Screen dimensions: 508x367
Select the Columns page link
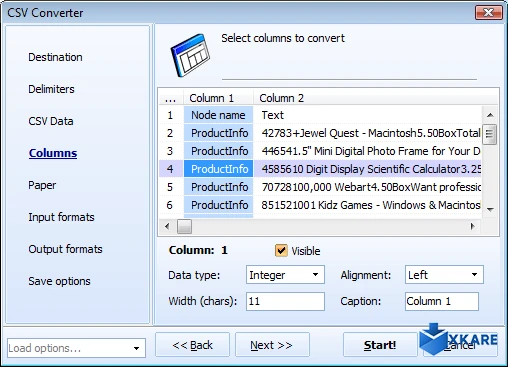(53, 153)
